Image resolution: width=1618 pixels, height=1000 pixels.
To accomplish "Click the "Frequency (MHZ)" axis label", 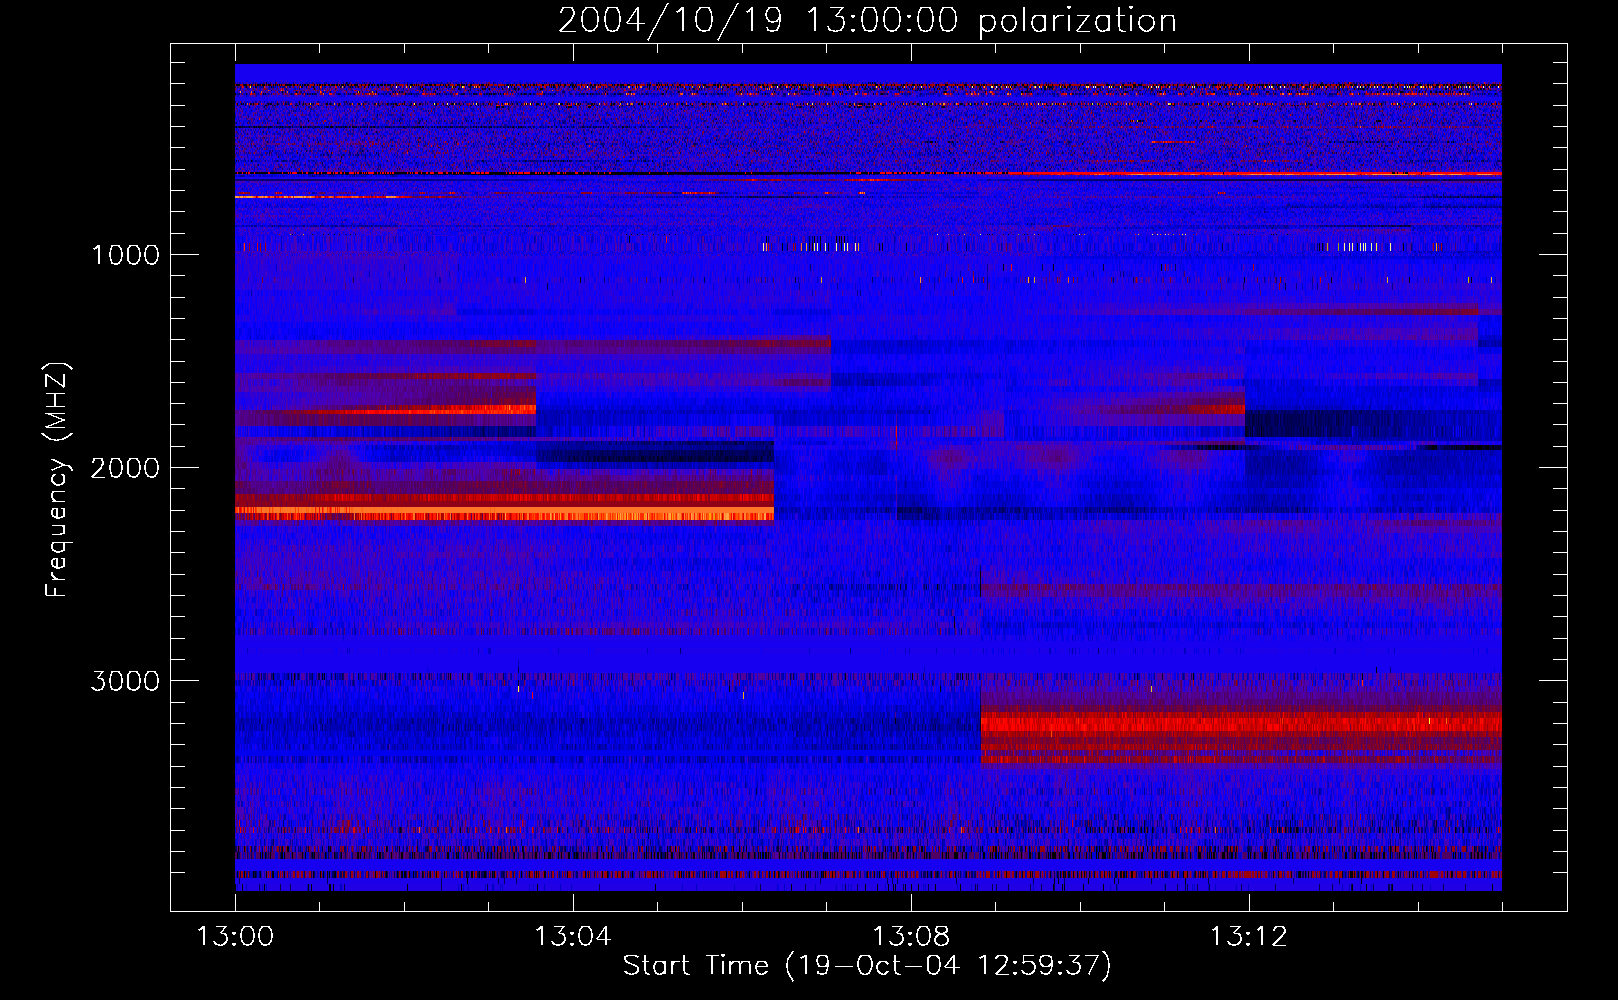I will click(57, 480).
